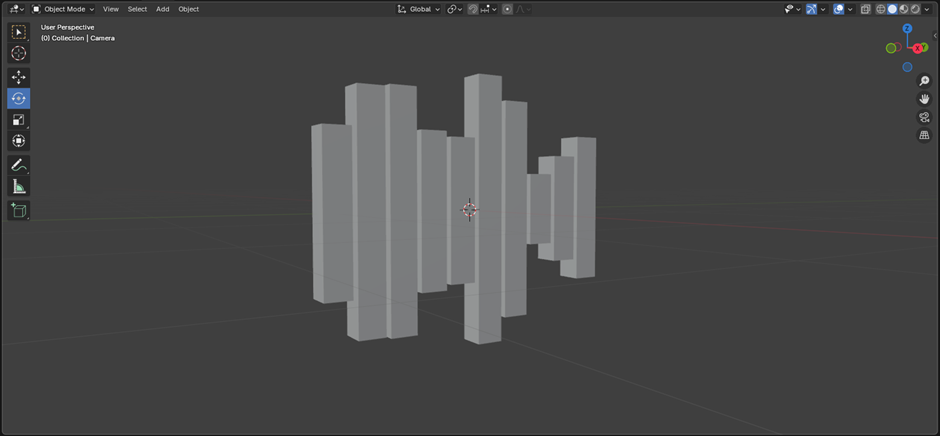Screen dimensions: 940x436
Task: Click the red X axis gizmo ball
Action: pos(918,48)
